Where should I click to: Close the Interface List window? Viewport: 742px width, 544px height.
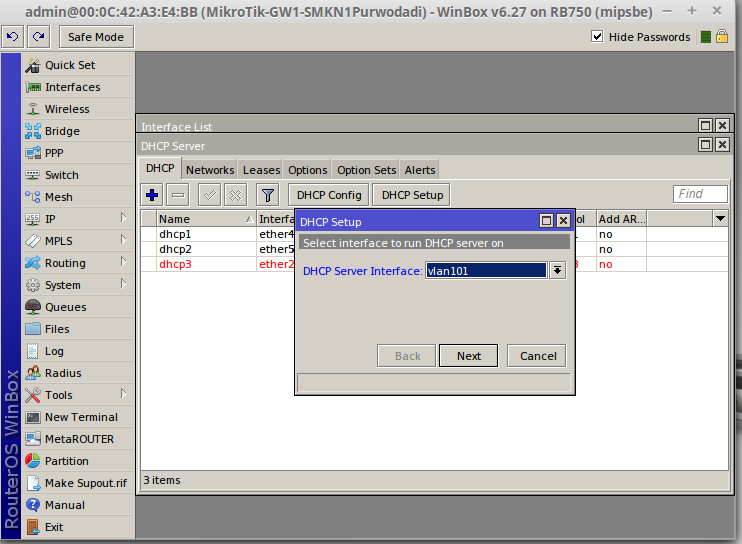tap(722, 125)
